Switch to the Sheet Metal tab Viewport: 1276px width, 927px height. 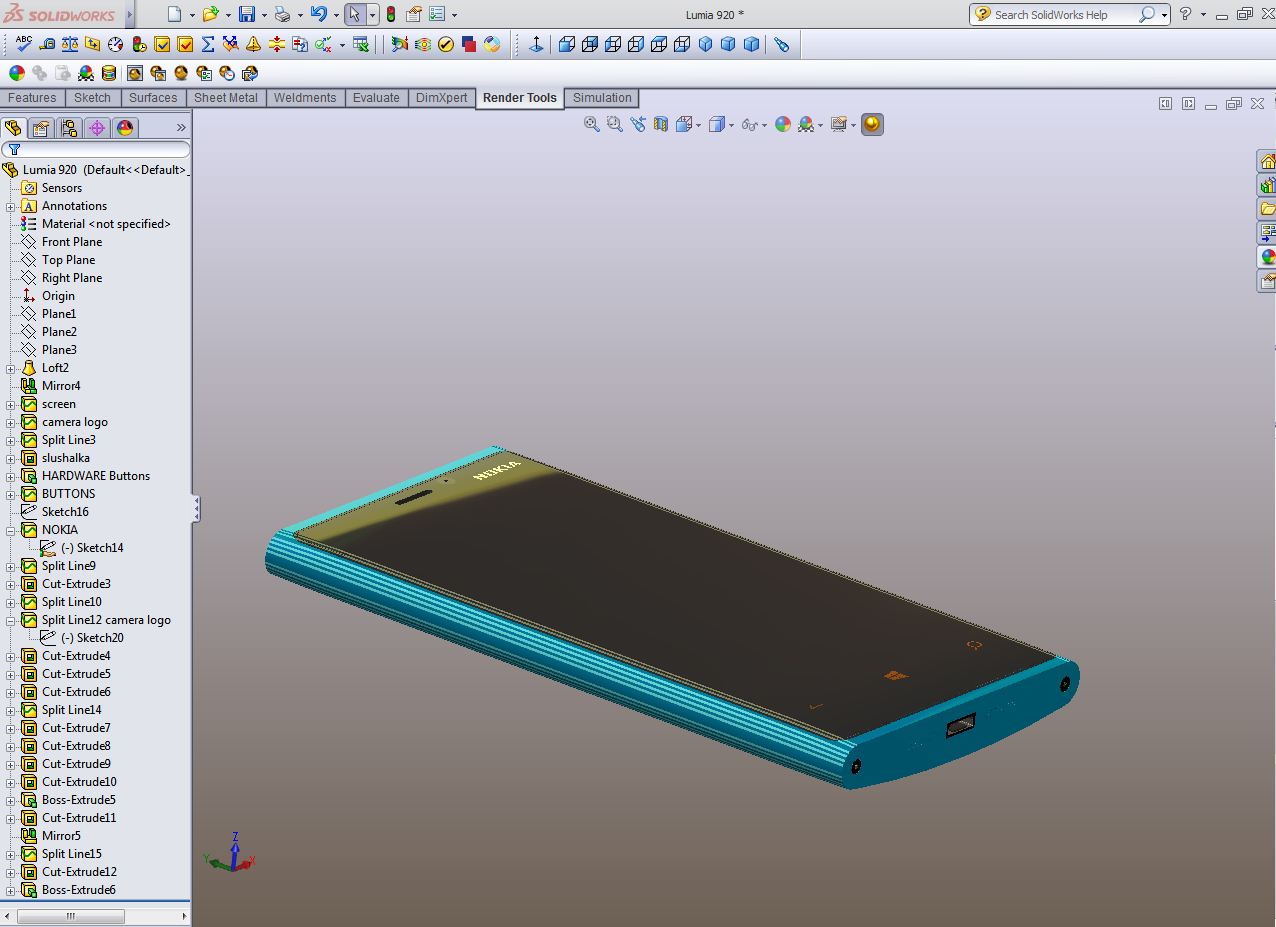click(226, 98)
